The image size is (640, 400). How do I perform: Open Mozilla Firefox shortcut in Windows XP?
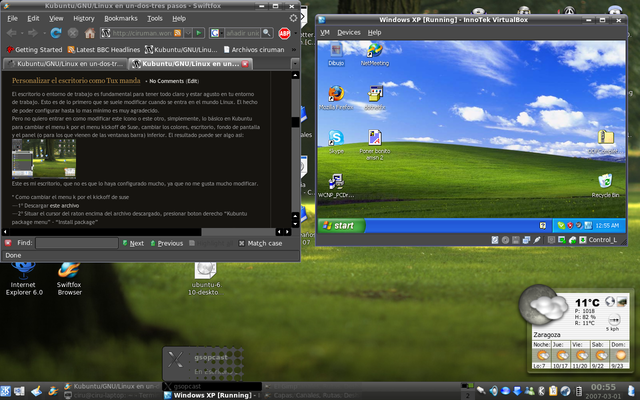pos(336,98)
